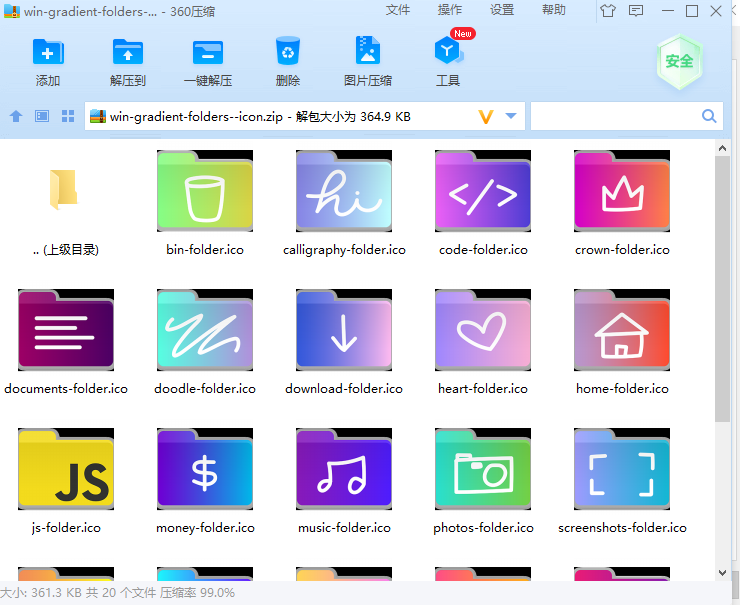Open the 帮助 (Help) menu

554,10
